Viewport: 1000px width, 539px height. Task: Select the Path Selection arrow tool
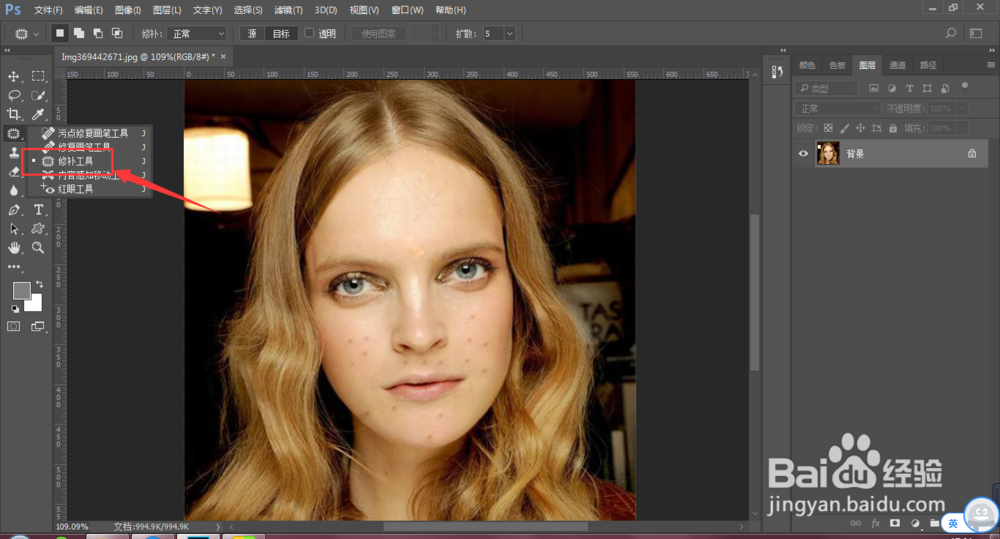[13, 229]
